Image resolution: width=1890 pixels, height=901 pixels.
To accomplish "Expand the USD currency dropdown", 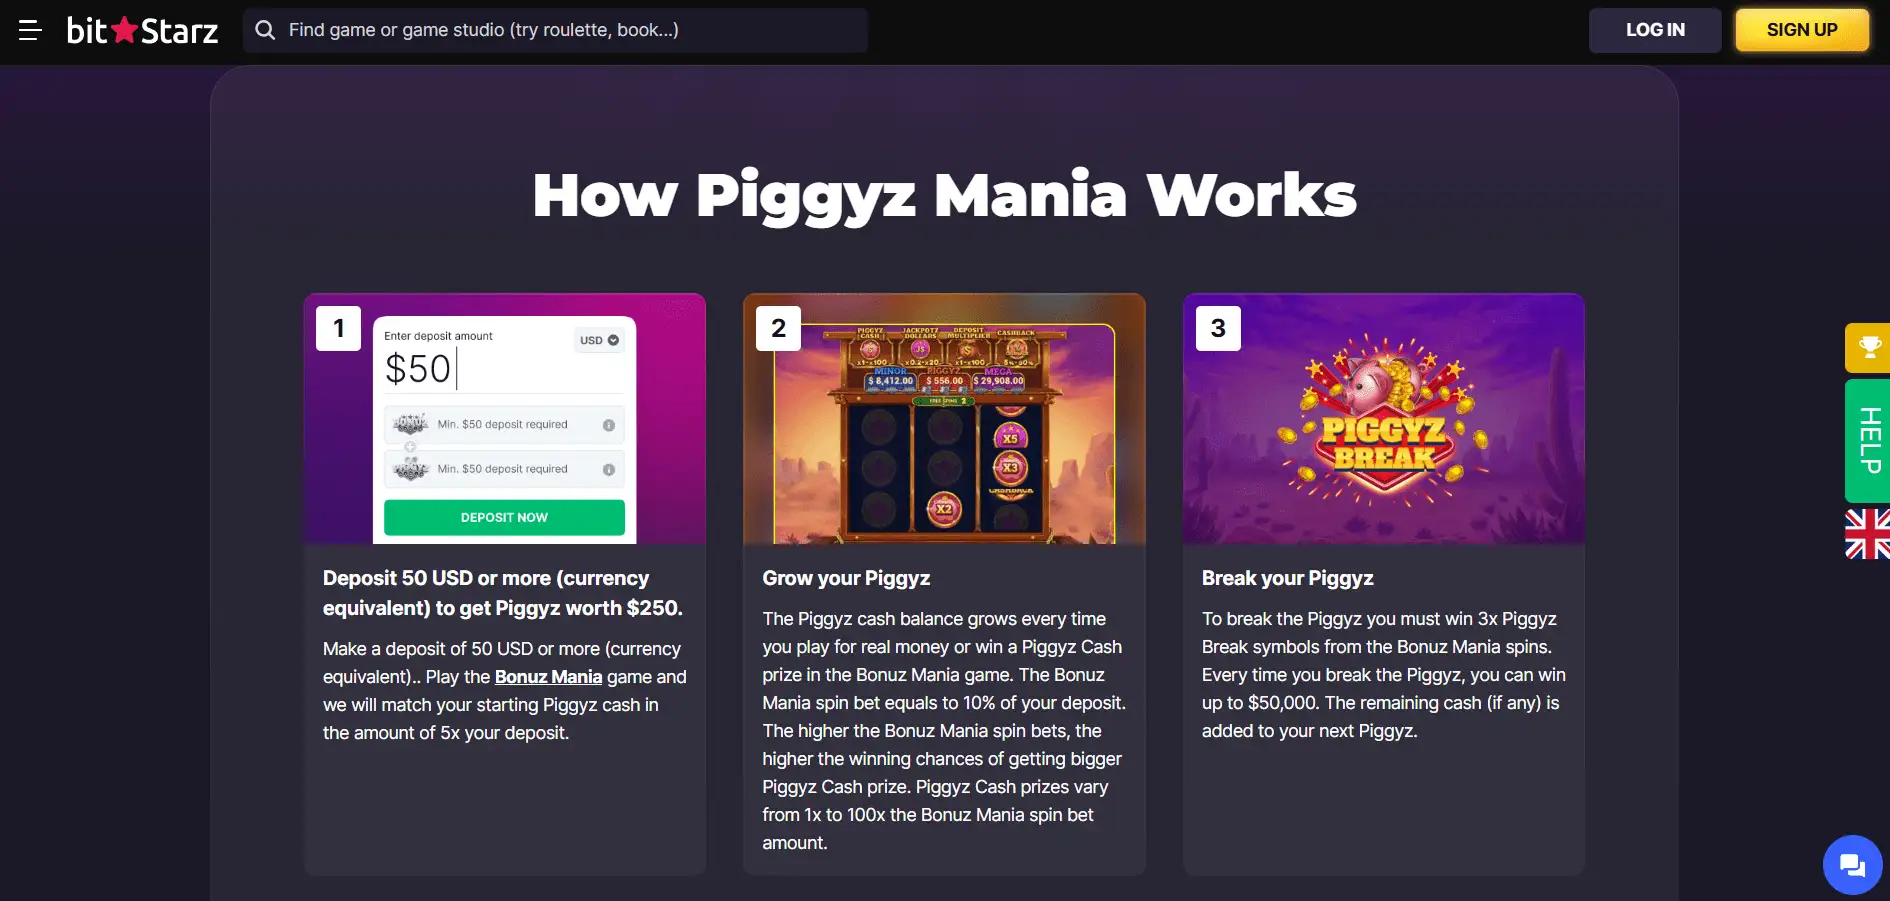I will coord(599,340).
